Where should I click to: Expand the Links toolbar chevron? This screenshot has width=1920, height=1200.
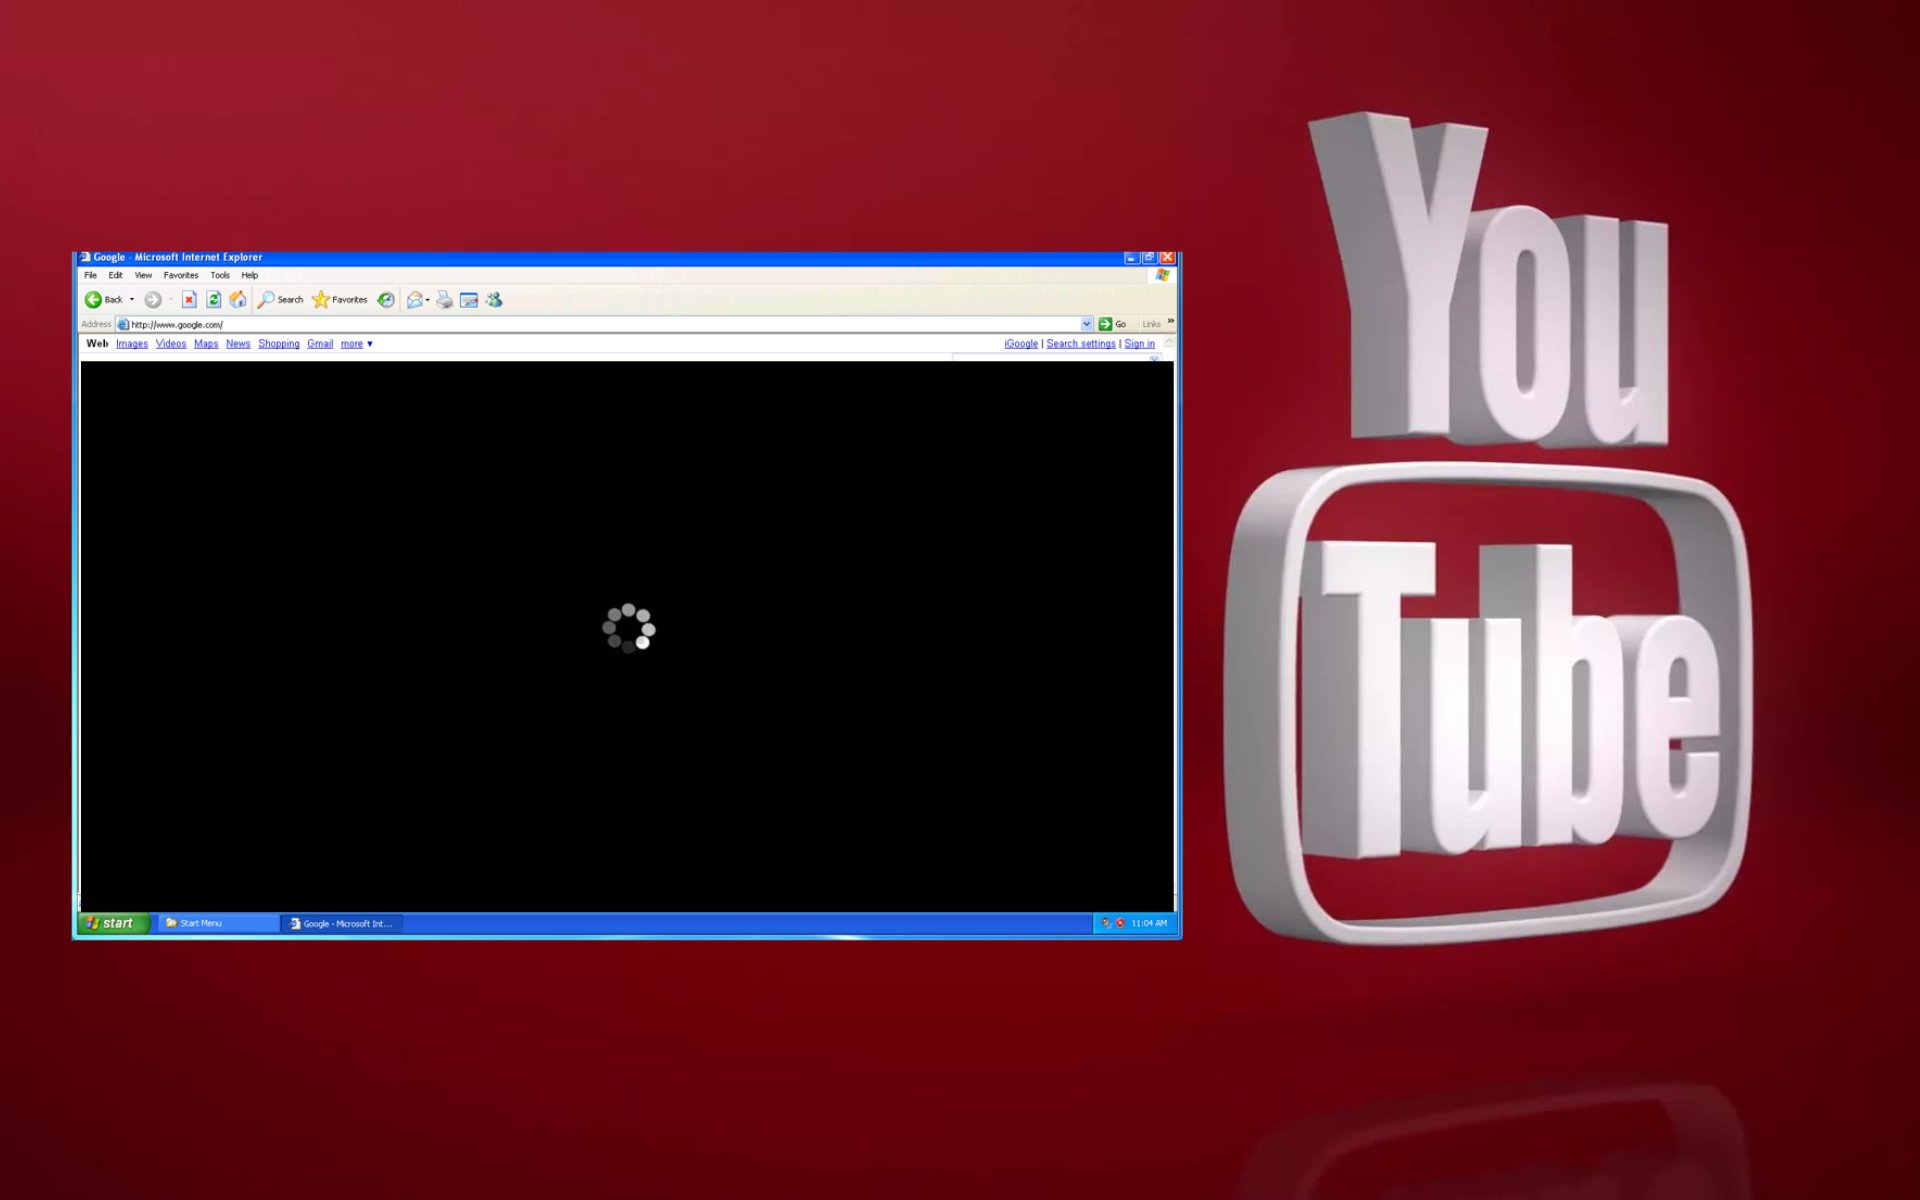pyautogui.click(x=1170, y=321)
